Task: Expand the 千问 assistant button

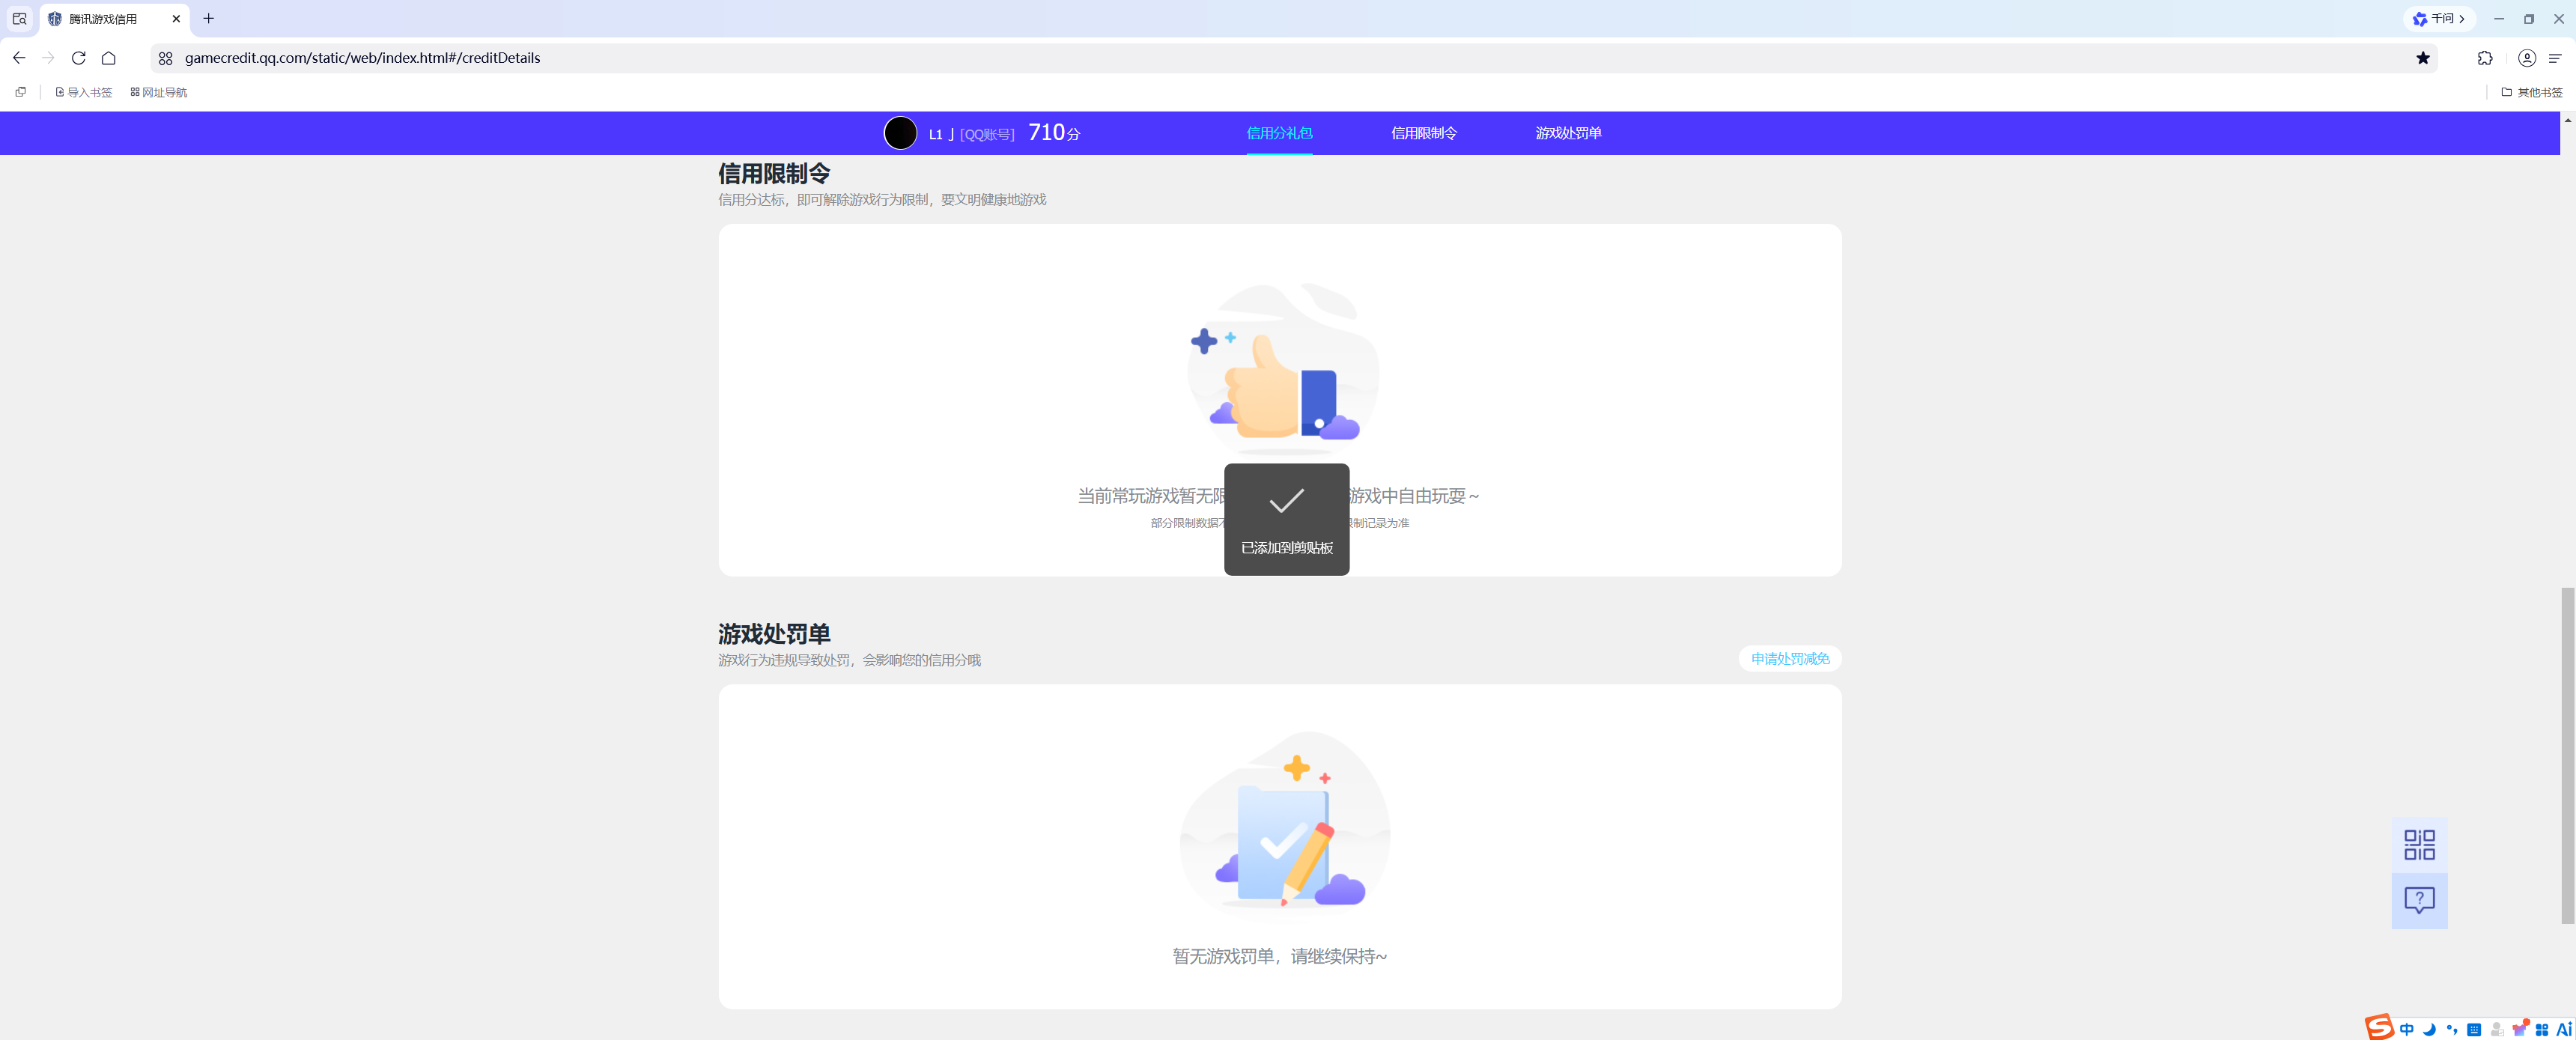Action: click(2439, 19)
